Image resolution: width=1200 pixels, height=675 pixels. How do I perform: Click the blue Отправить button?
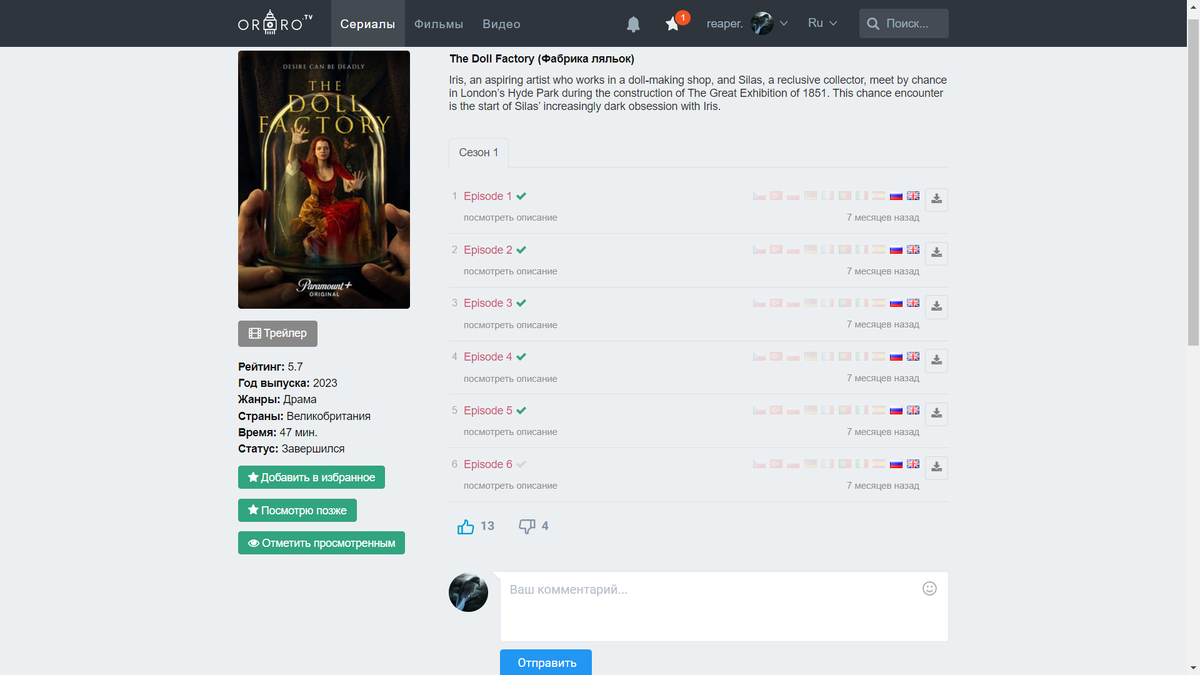click(x=546, y=662)
